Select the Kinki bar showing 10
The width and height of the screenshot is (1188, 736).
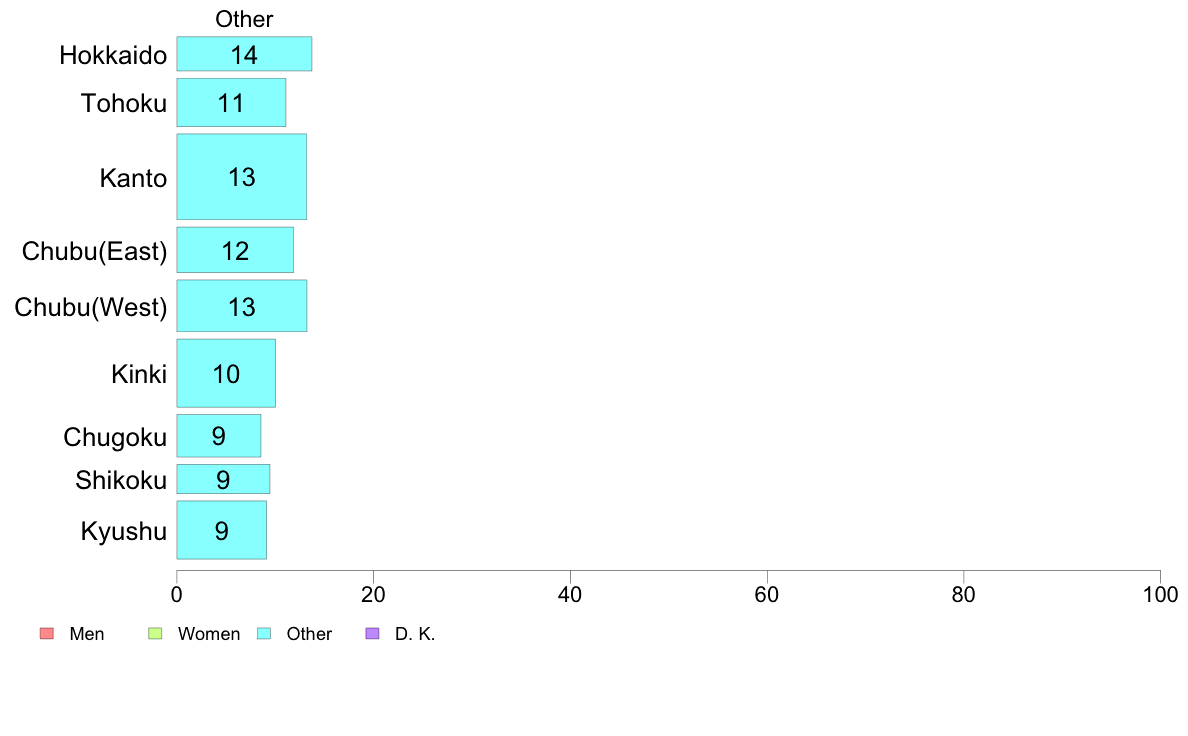click(226, 373)
